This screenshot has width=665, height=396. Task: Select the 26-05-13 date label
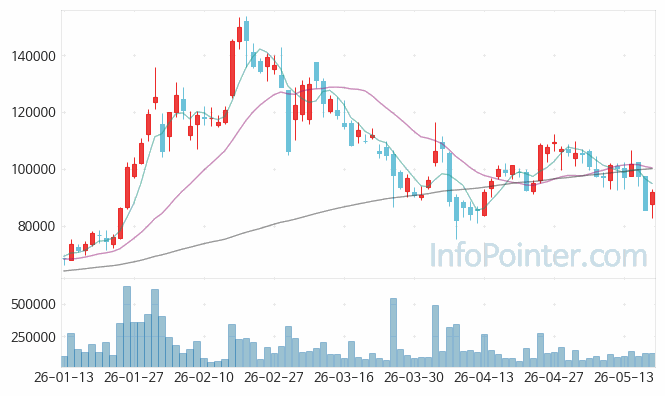tap(624, 377)
